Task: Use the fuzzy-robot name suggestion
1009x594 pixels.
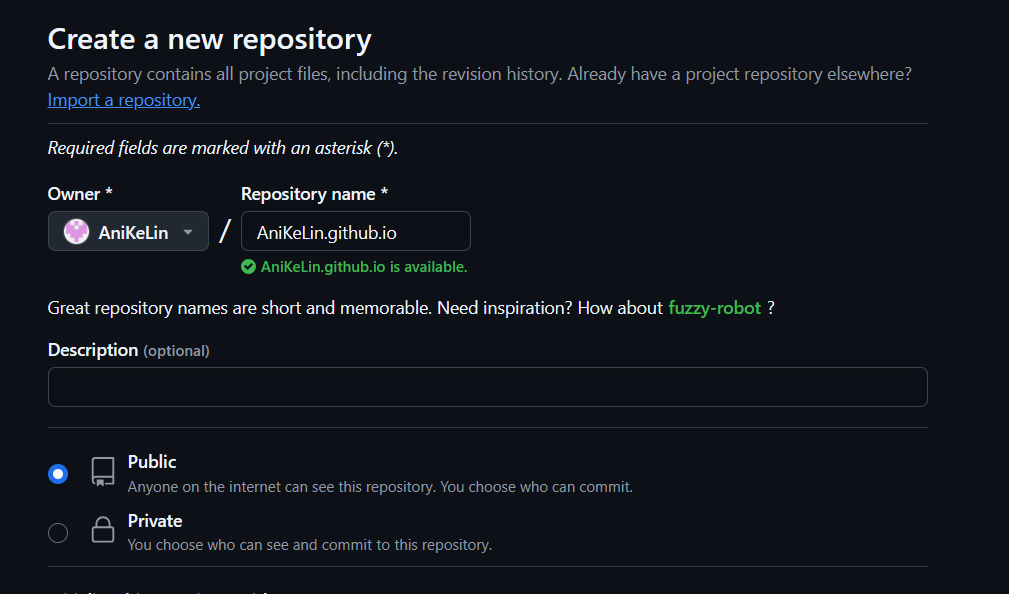Action: point(714,307)
